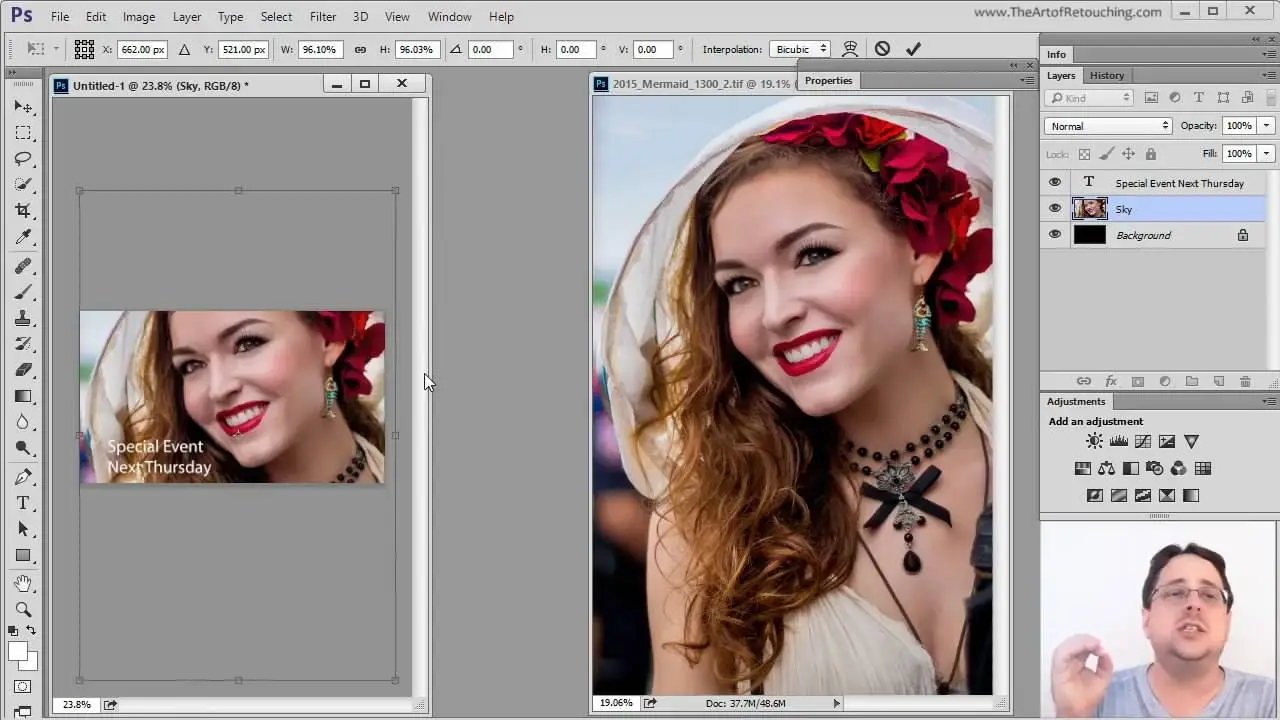Screen dimensions: 1280x720
Task: Open the Adjustments panel flyout menu
Action: pos(1269,402)
